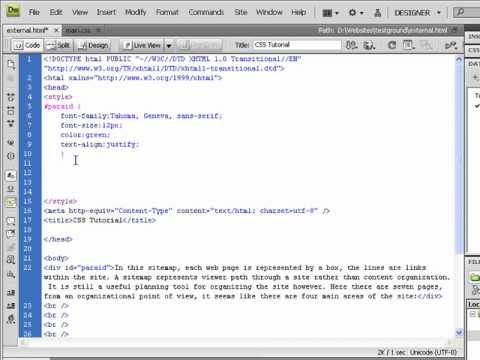This screenshot has width=480, height=360.
Task: Click 'Unicode (UTF-8)' in status bar
Action: [433, 352]
